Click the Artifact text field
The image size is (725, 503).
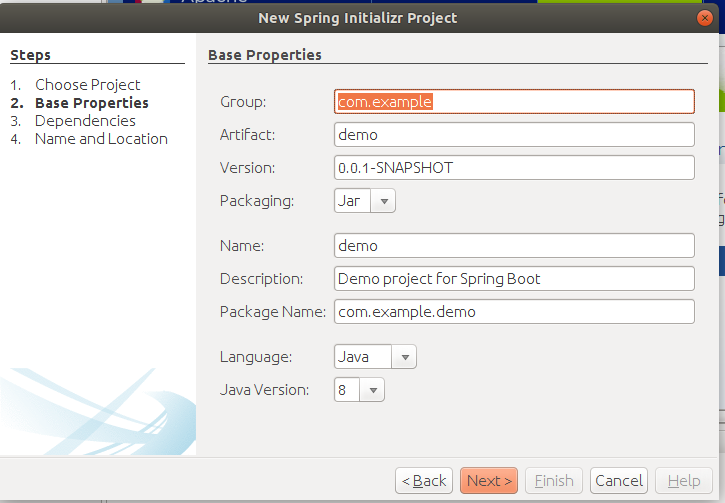tap(514, 135)
